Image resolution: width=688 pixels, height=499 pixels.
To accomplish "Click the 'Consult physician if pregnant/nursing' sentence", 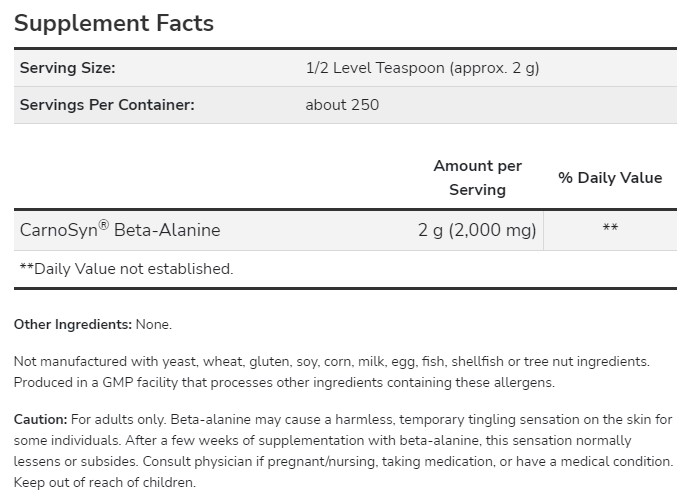I will coord(408,462).
